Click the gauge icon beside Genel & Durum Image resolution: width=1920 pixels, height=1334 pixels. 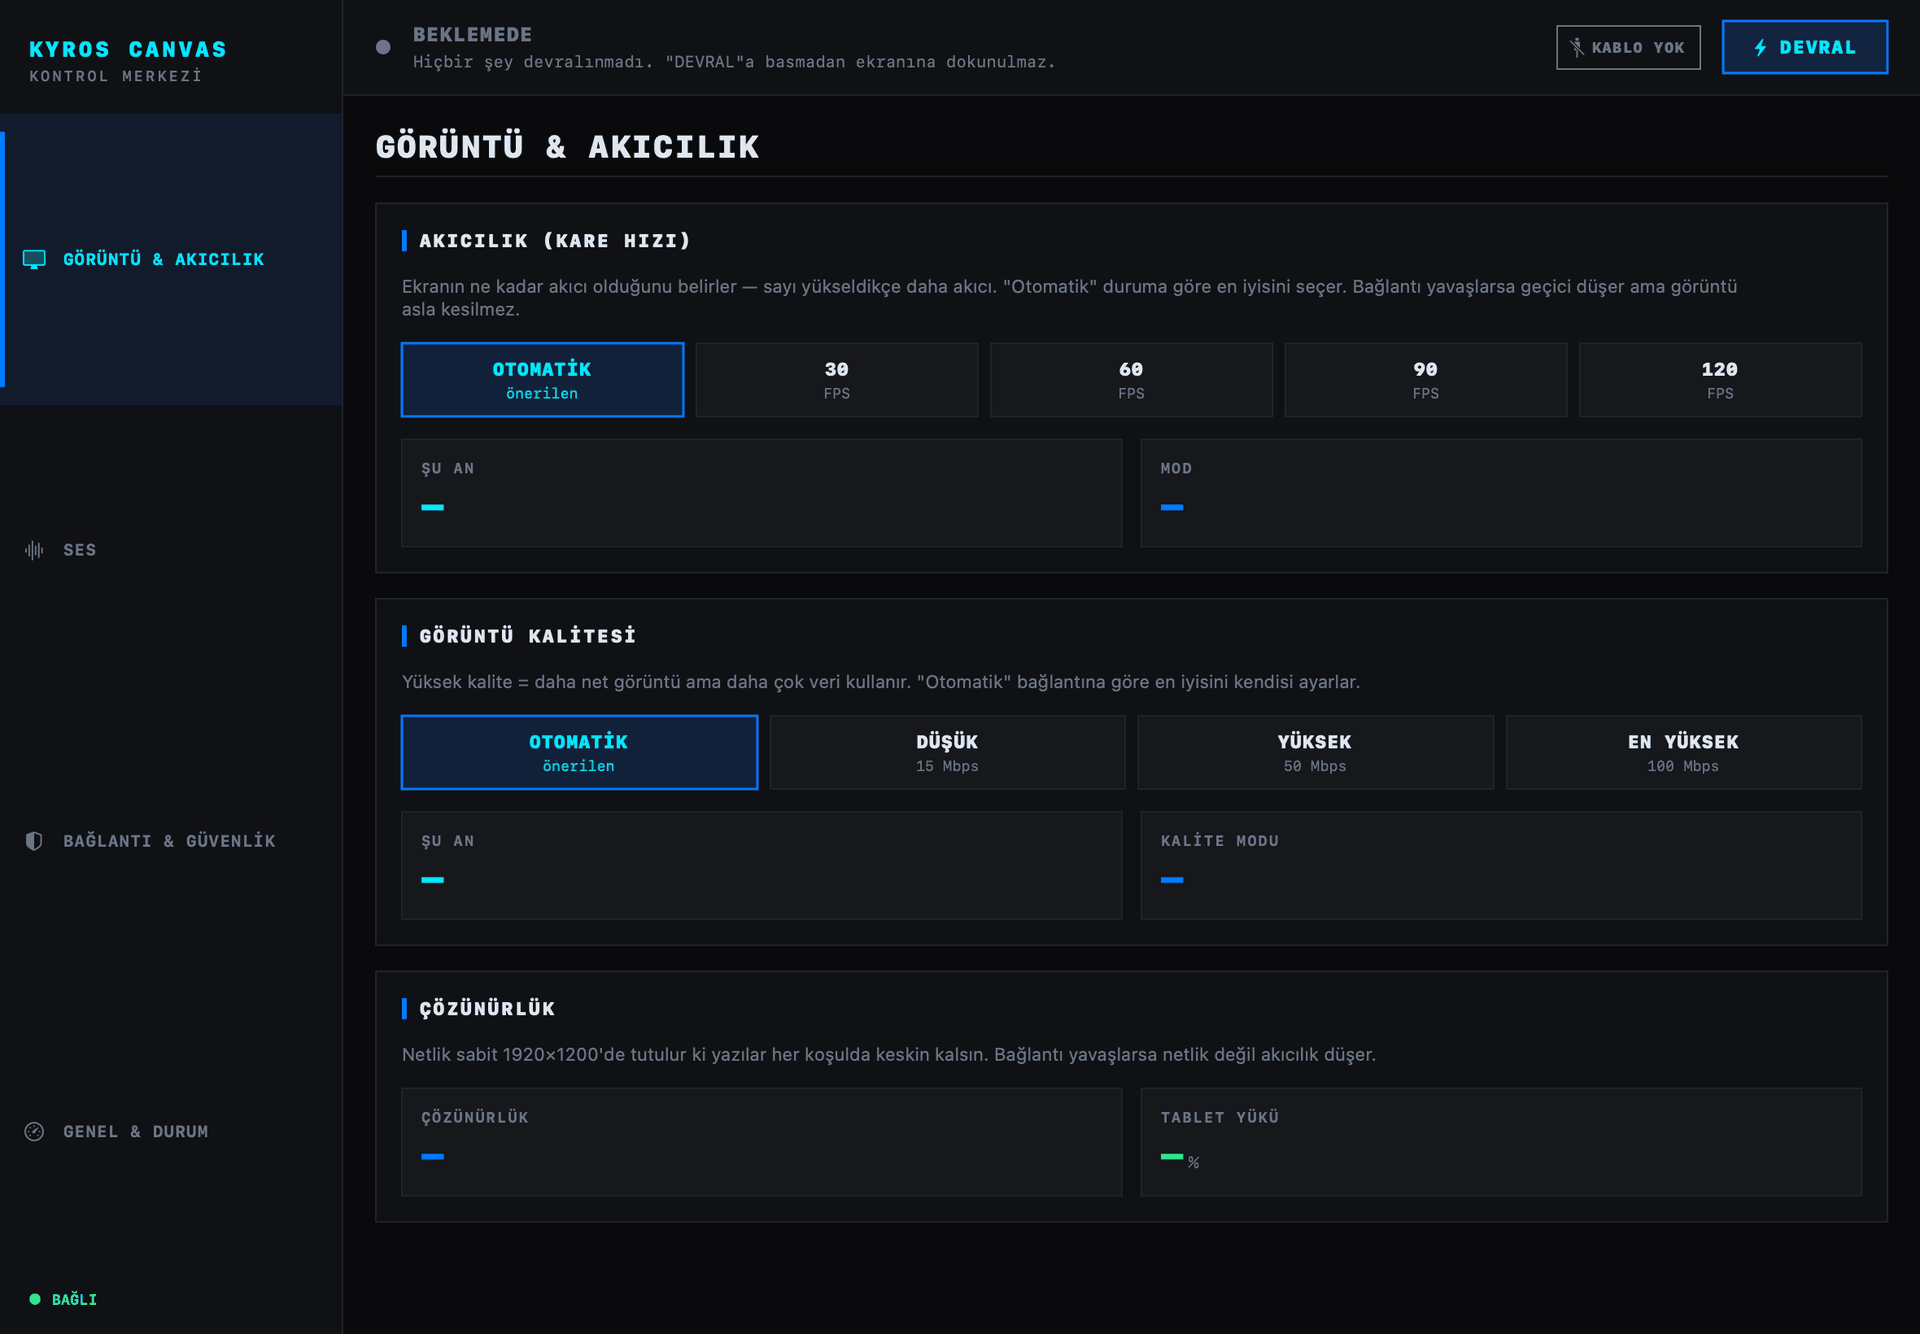tap(34, 1131)
